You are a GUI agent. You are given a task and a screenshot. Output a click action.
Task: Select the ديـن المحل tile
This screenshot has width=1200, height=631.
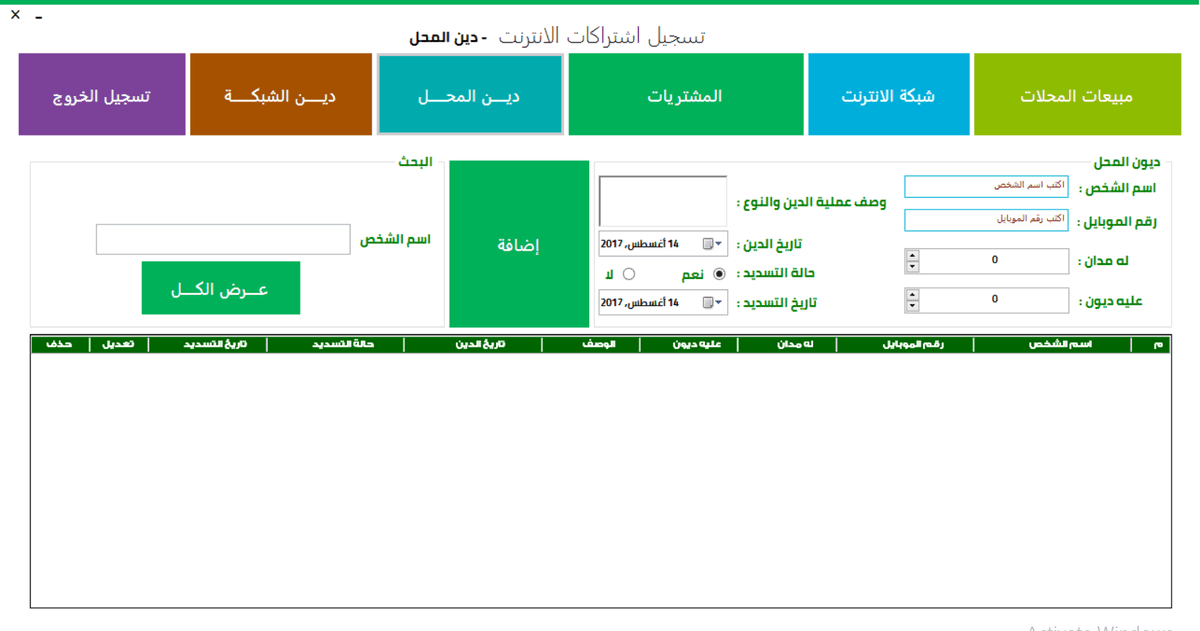tap(469, 94)
